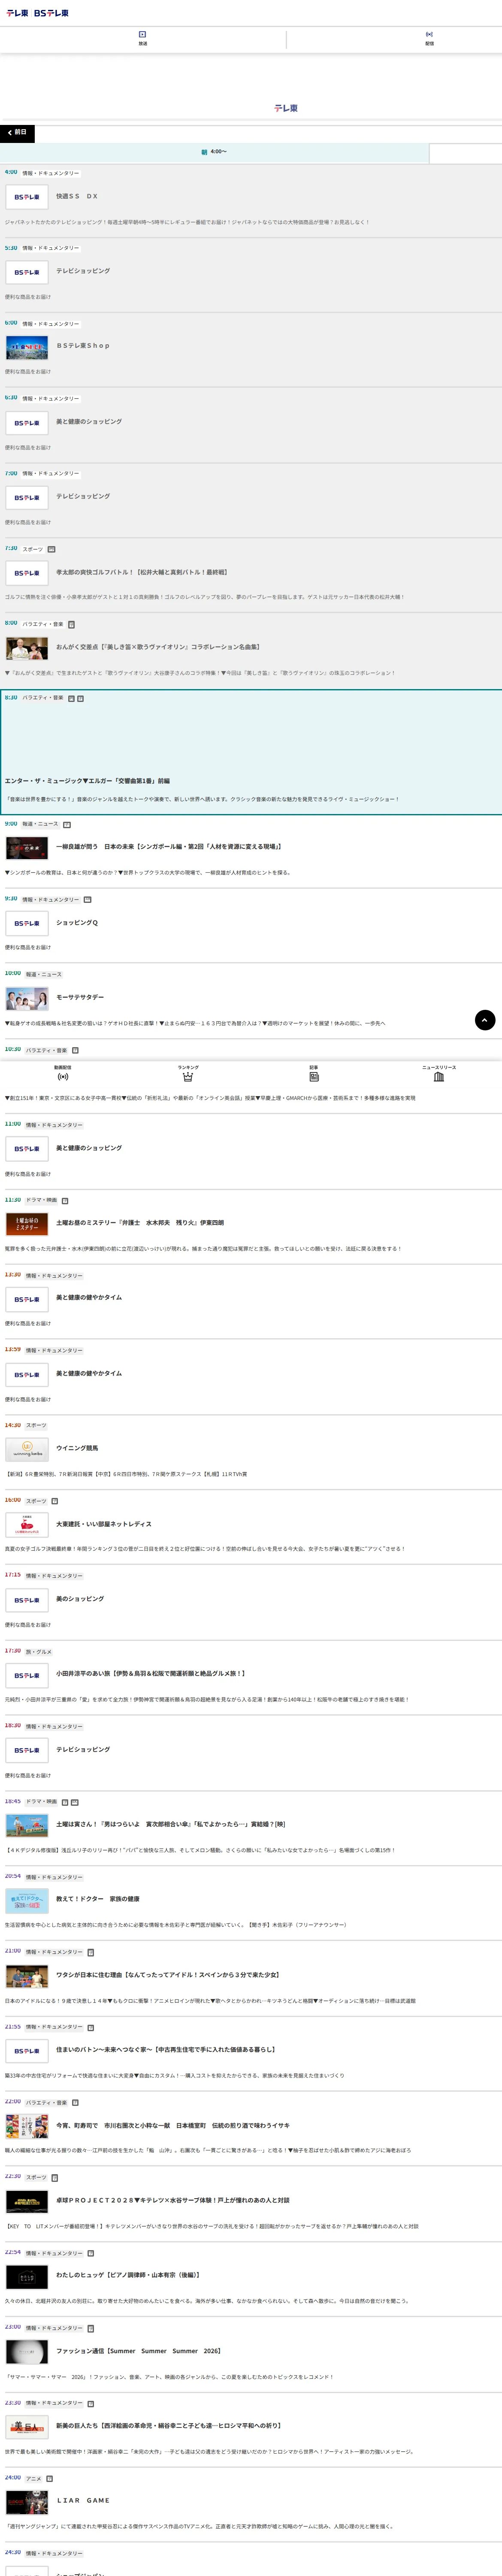
Task: Click the badge icon beside 8:00 バラエティ・音楽
Action: click(71, 624)
